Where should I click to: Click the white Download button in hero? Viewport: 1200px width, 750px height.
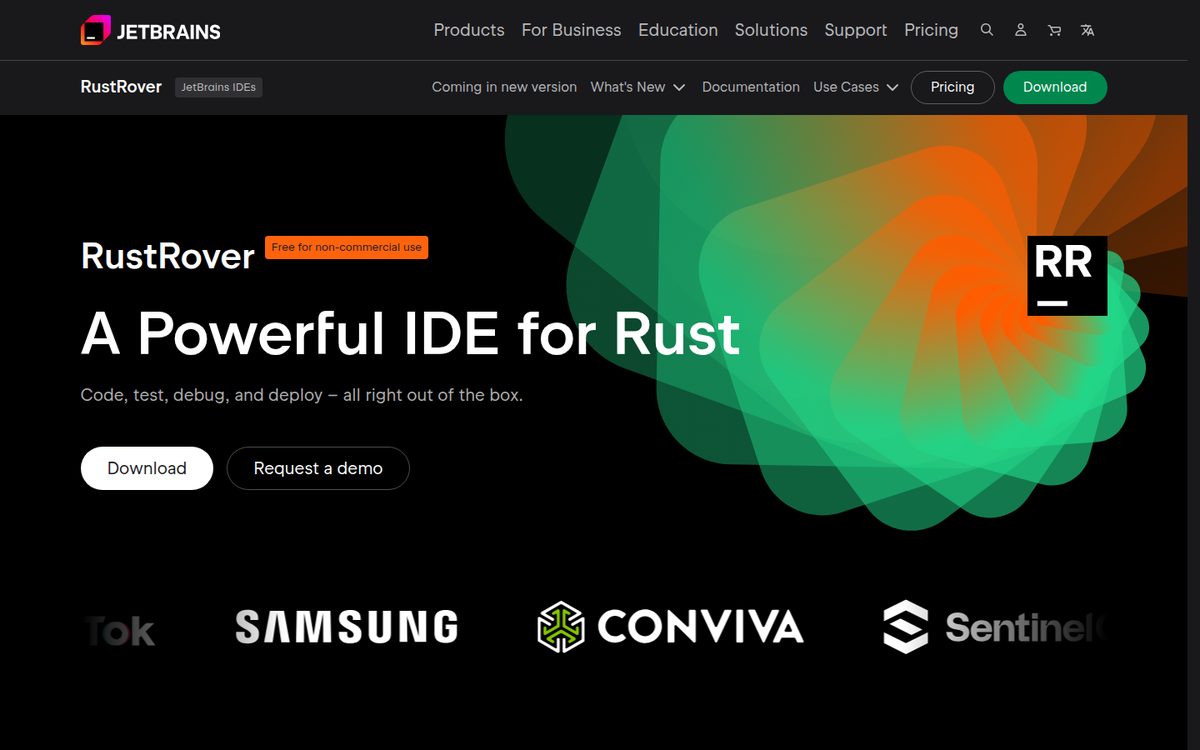(147, 468)
